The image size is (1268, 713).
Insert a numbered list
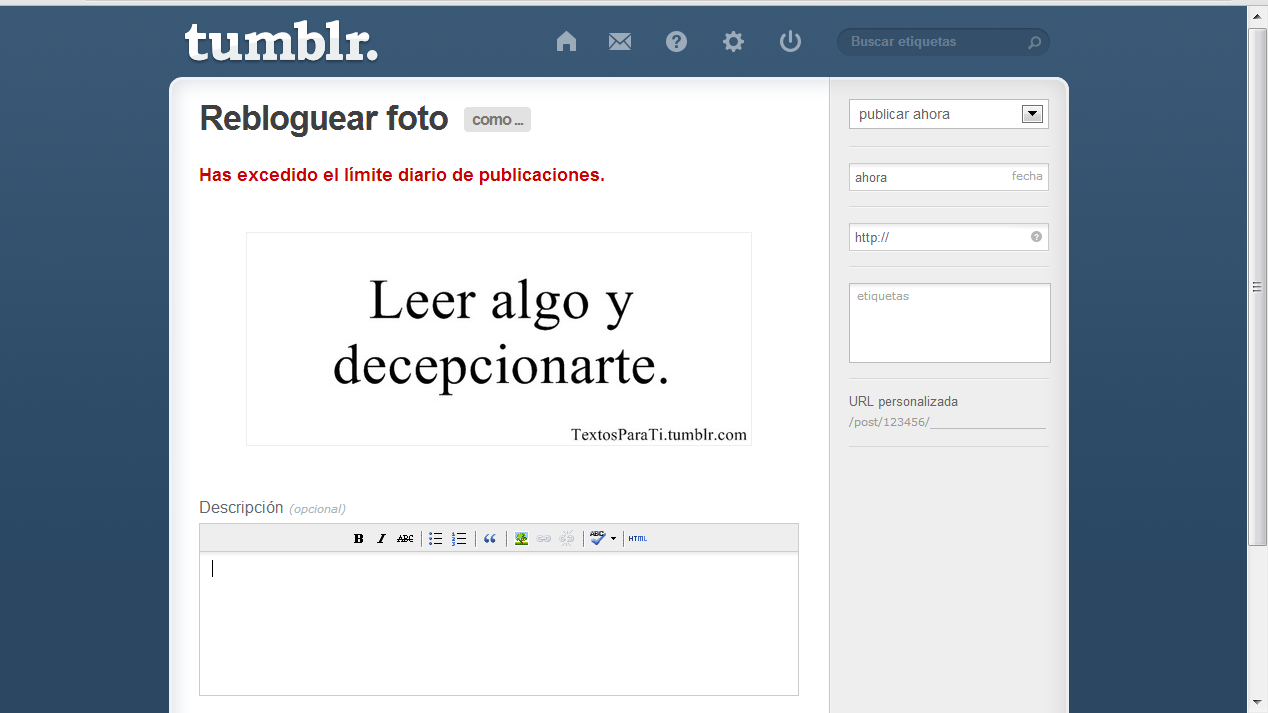(x=459, y=538)
